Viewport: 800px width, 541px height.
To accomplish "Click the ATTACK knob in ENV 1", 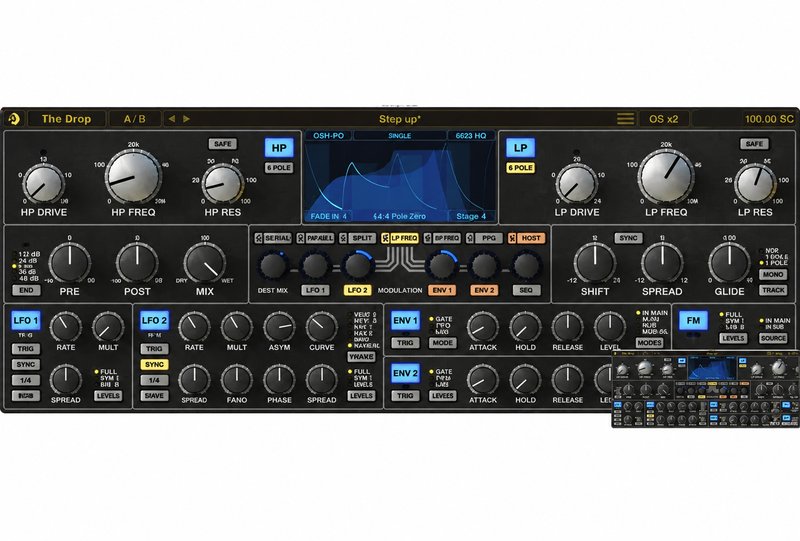I will [483, 327].
